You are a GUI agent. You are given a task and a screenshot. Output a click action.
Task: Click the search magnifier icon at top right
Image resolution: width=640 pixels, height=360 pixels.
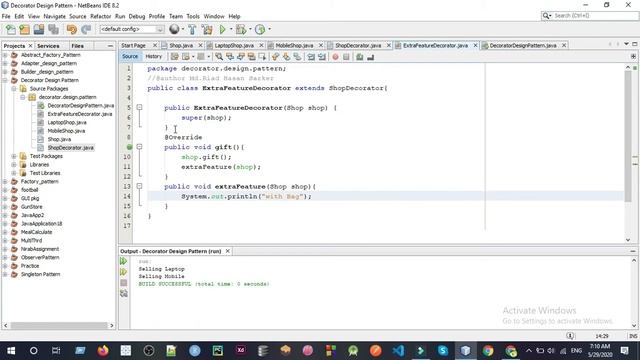click(x=546, y=16)
